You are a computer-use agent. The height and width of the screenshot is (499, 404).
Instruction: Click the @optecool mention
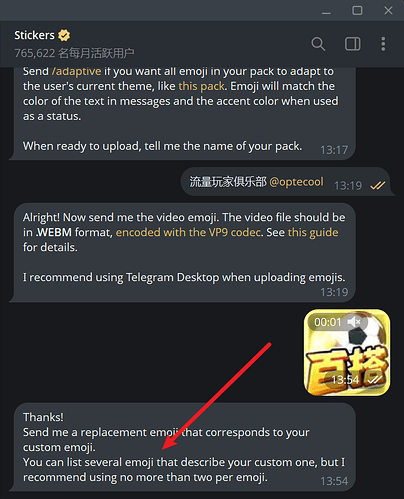tap(296, 182)
